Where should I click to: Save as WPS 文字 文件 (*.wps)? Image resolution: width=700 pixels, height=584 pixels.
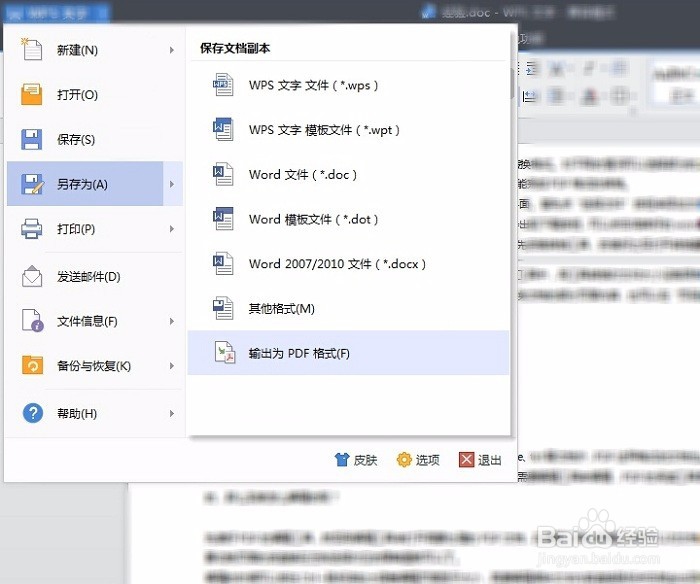click(x=348, y=85)
